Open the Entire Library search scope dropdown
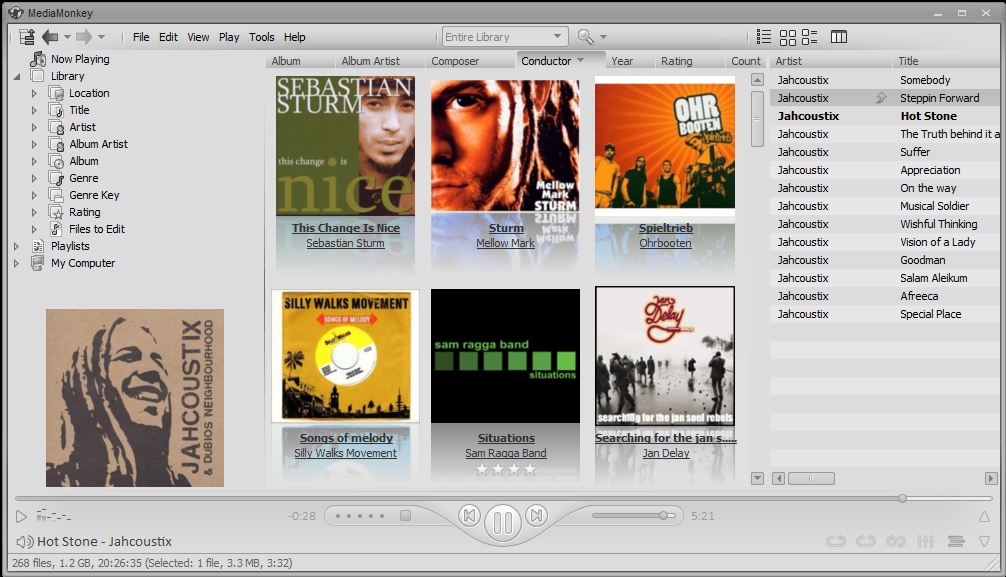 point(558,37)
